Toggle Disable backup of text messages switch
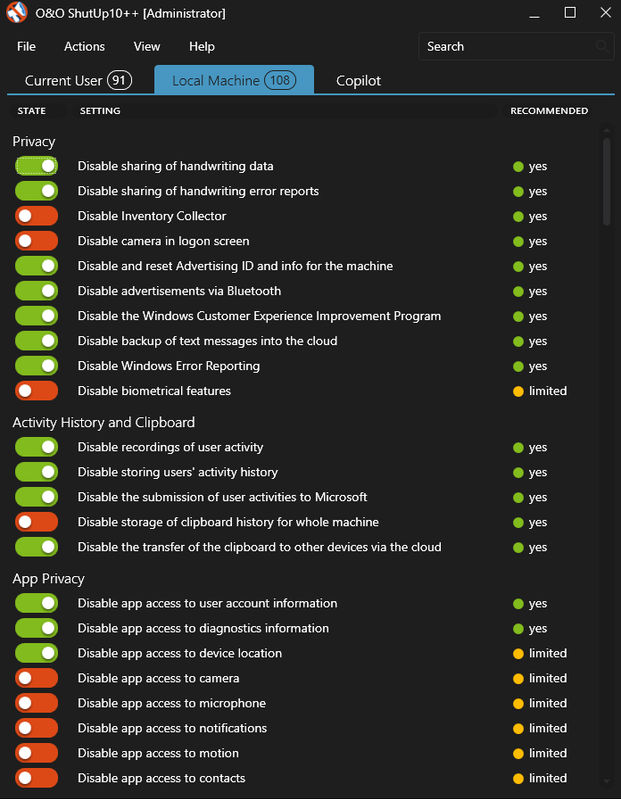Image resolution: width=621 pixels, height=799 pixels. pos(36,341)
